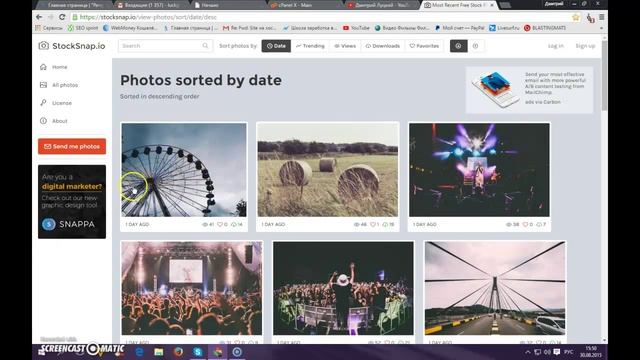Image resolution: width=640 pixels, height=360 pixels.
Task: Open the SEO sprint bookmark
Action: 83,28
